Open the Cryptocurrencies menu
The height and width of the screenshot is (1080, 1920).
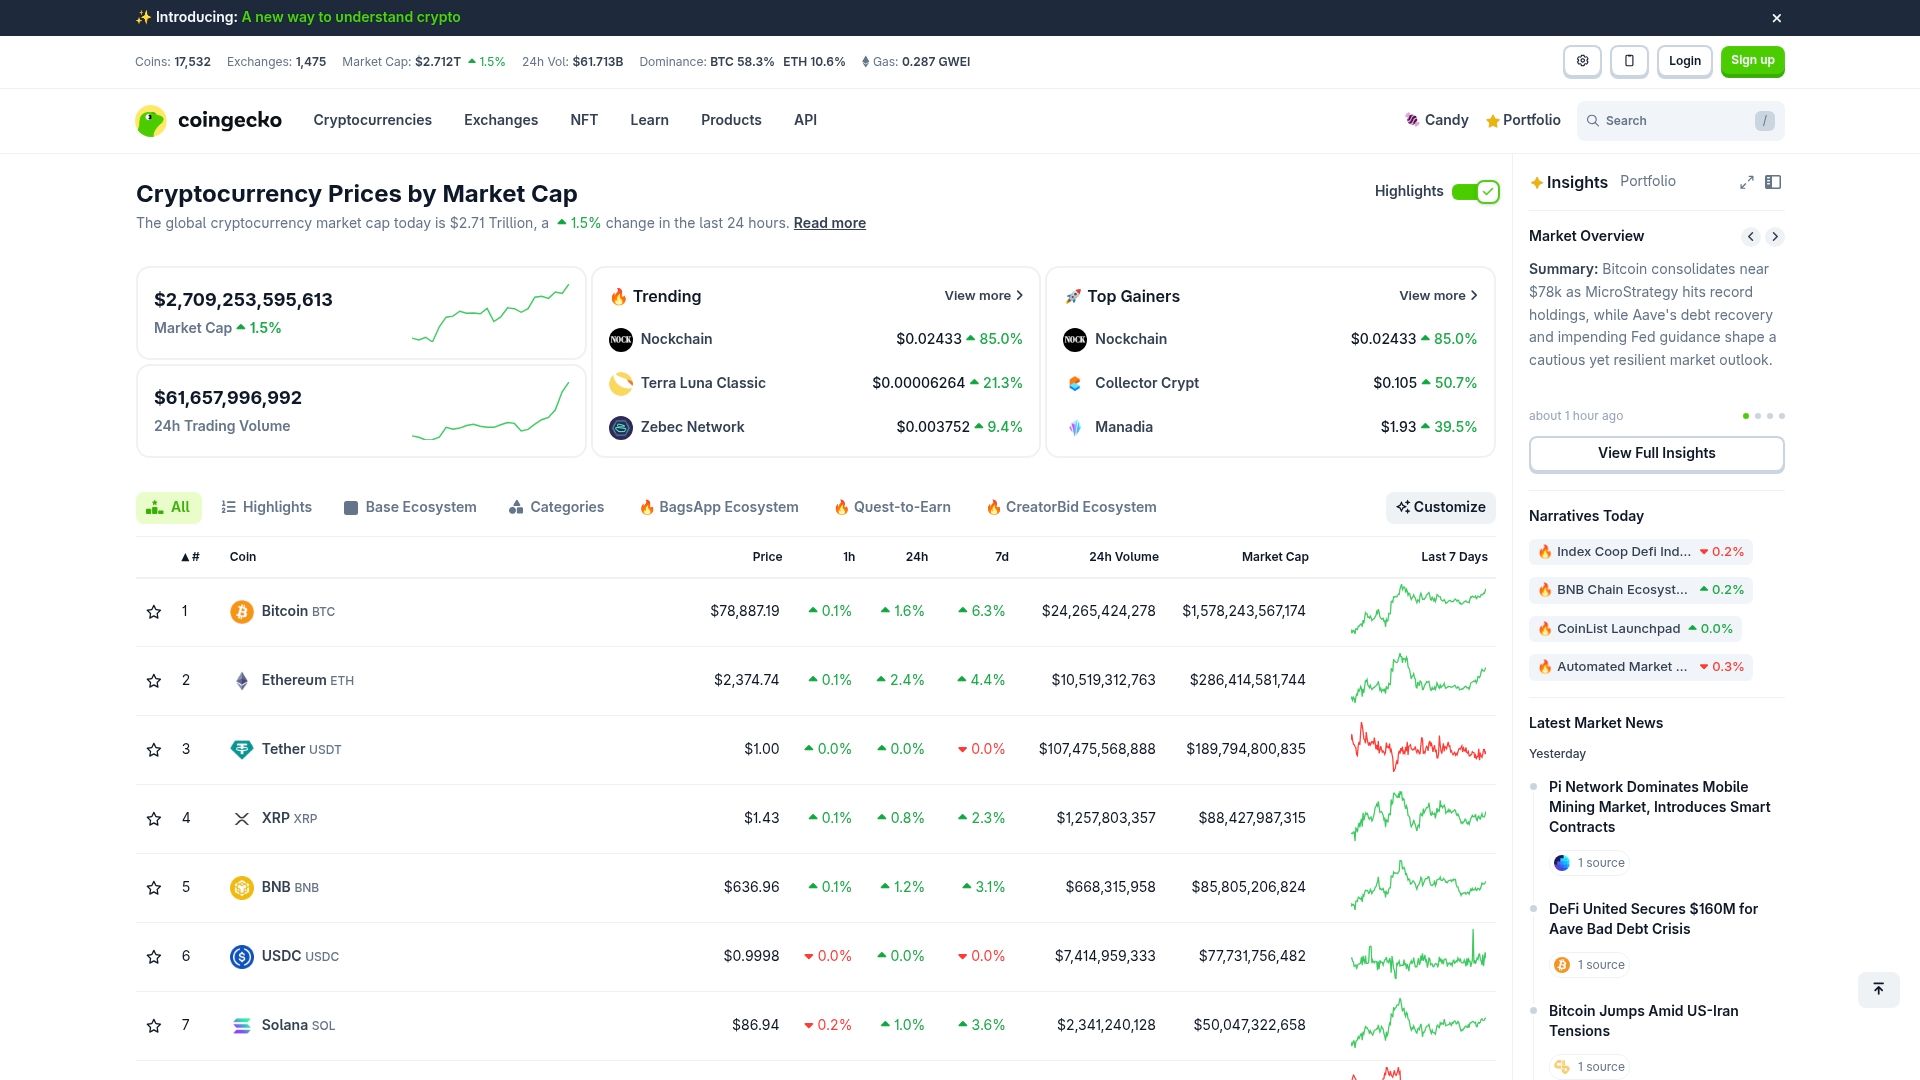pyautogui.click(x=372, y=120)
